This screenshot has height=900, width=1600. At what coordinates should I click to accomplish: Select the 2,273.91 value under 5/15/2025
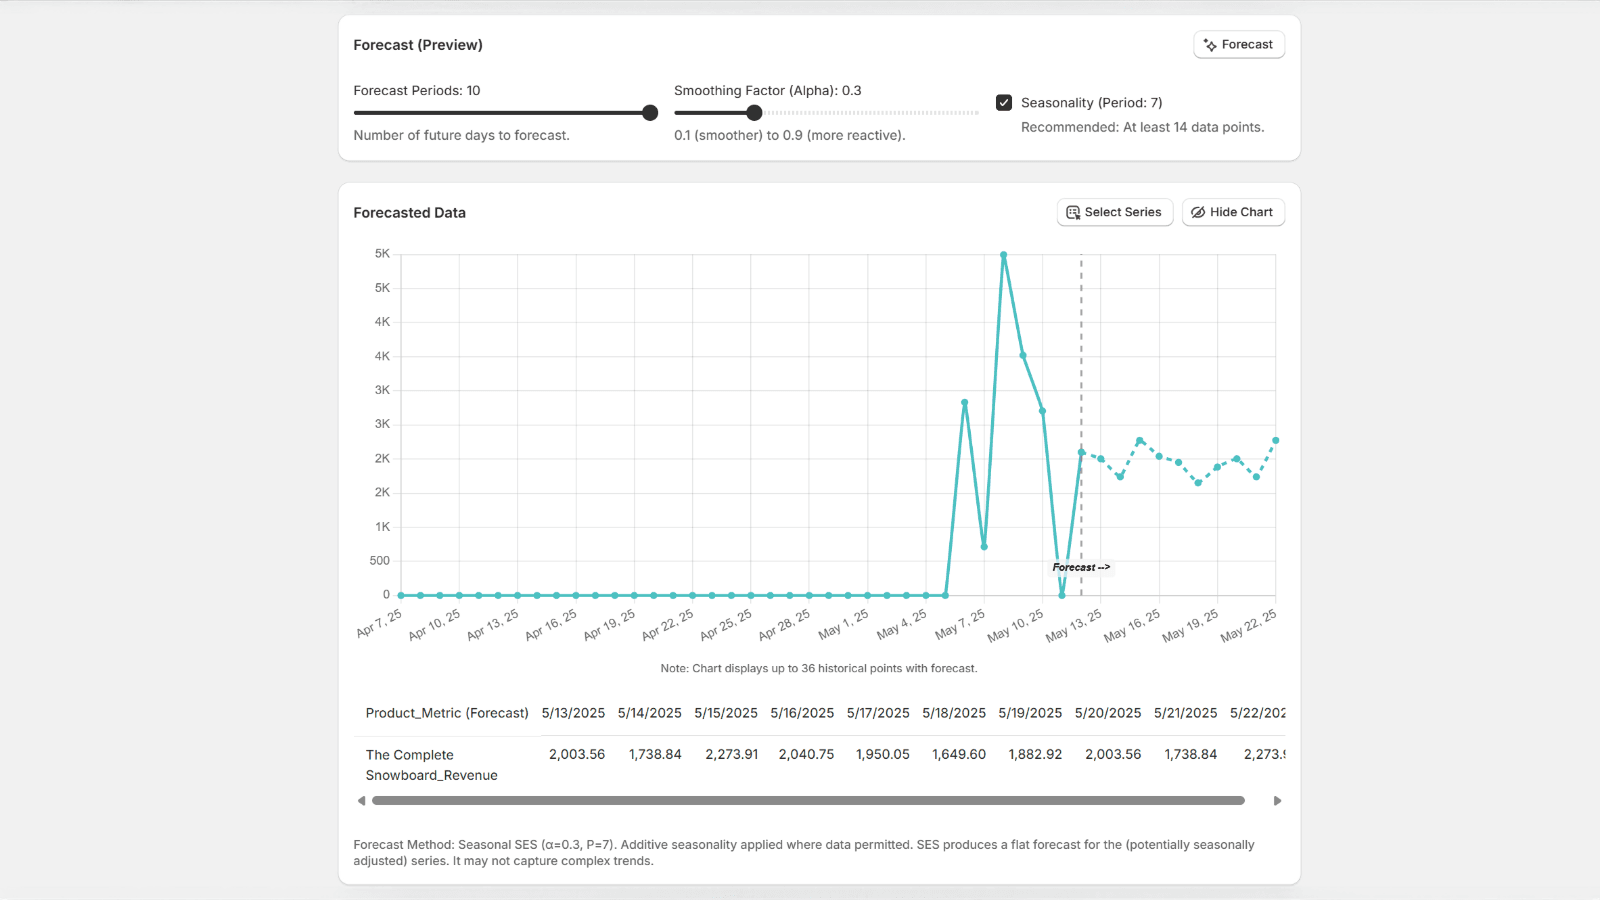click(x=731, y=755)
